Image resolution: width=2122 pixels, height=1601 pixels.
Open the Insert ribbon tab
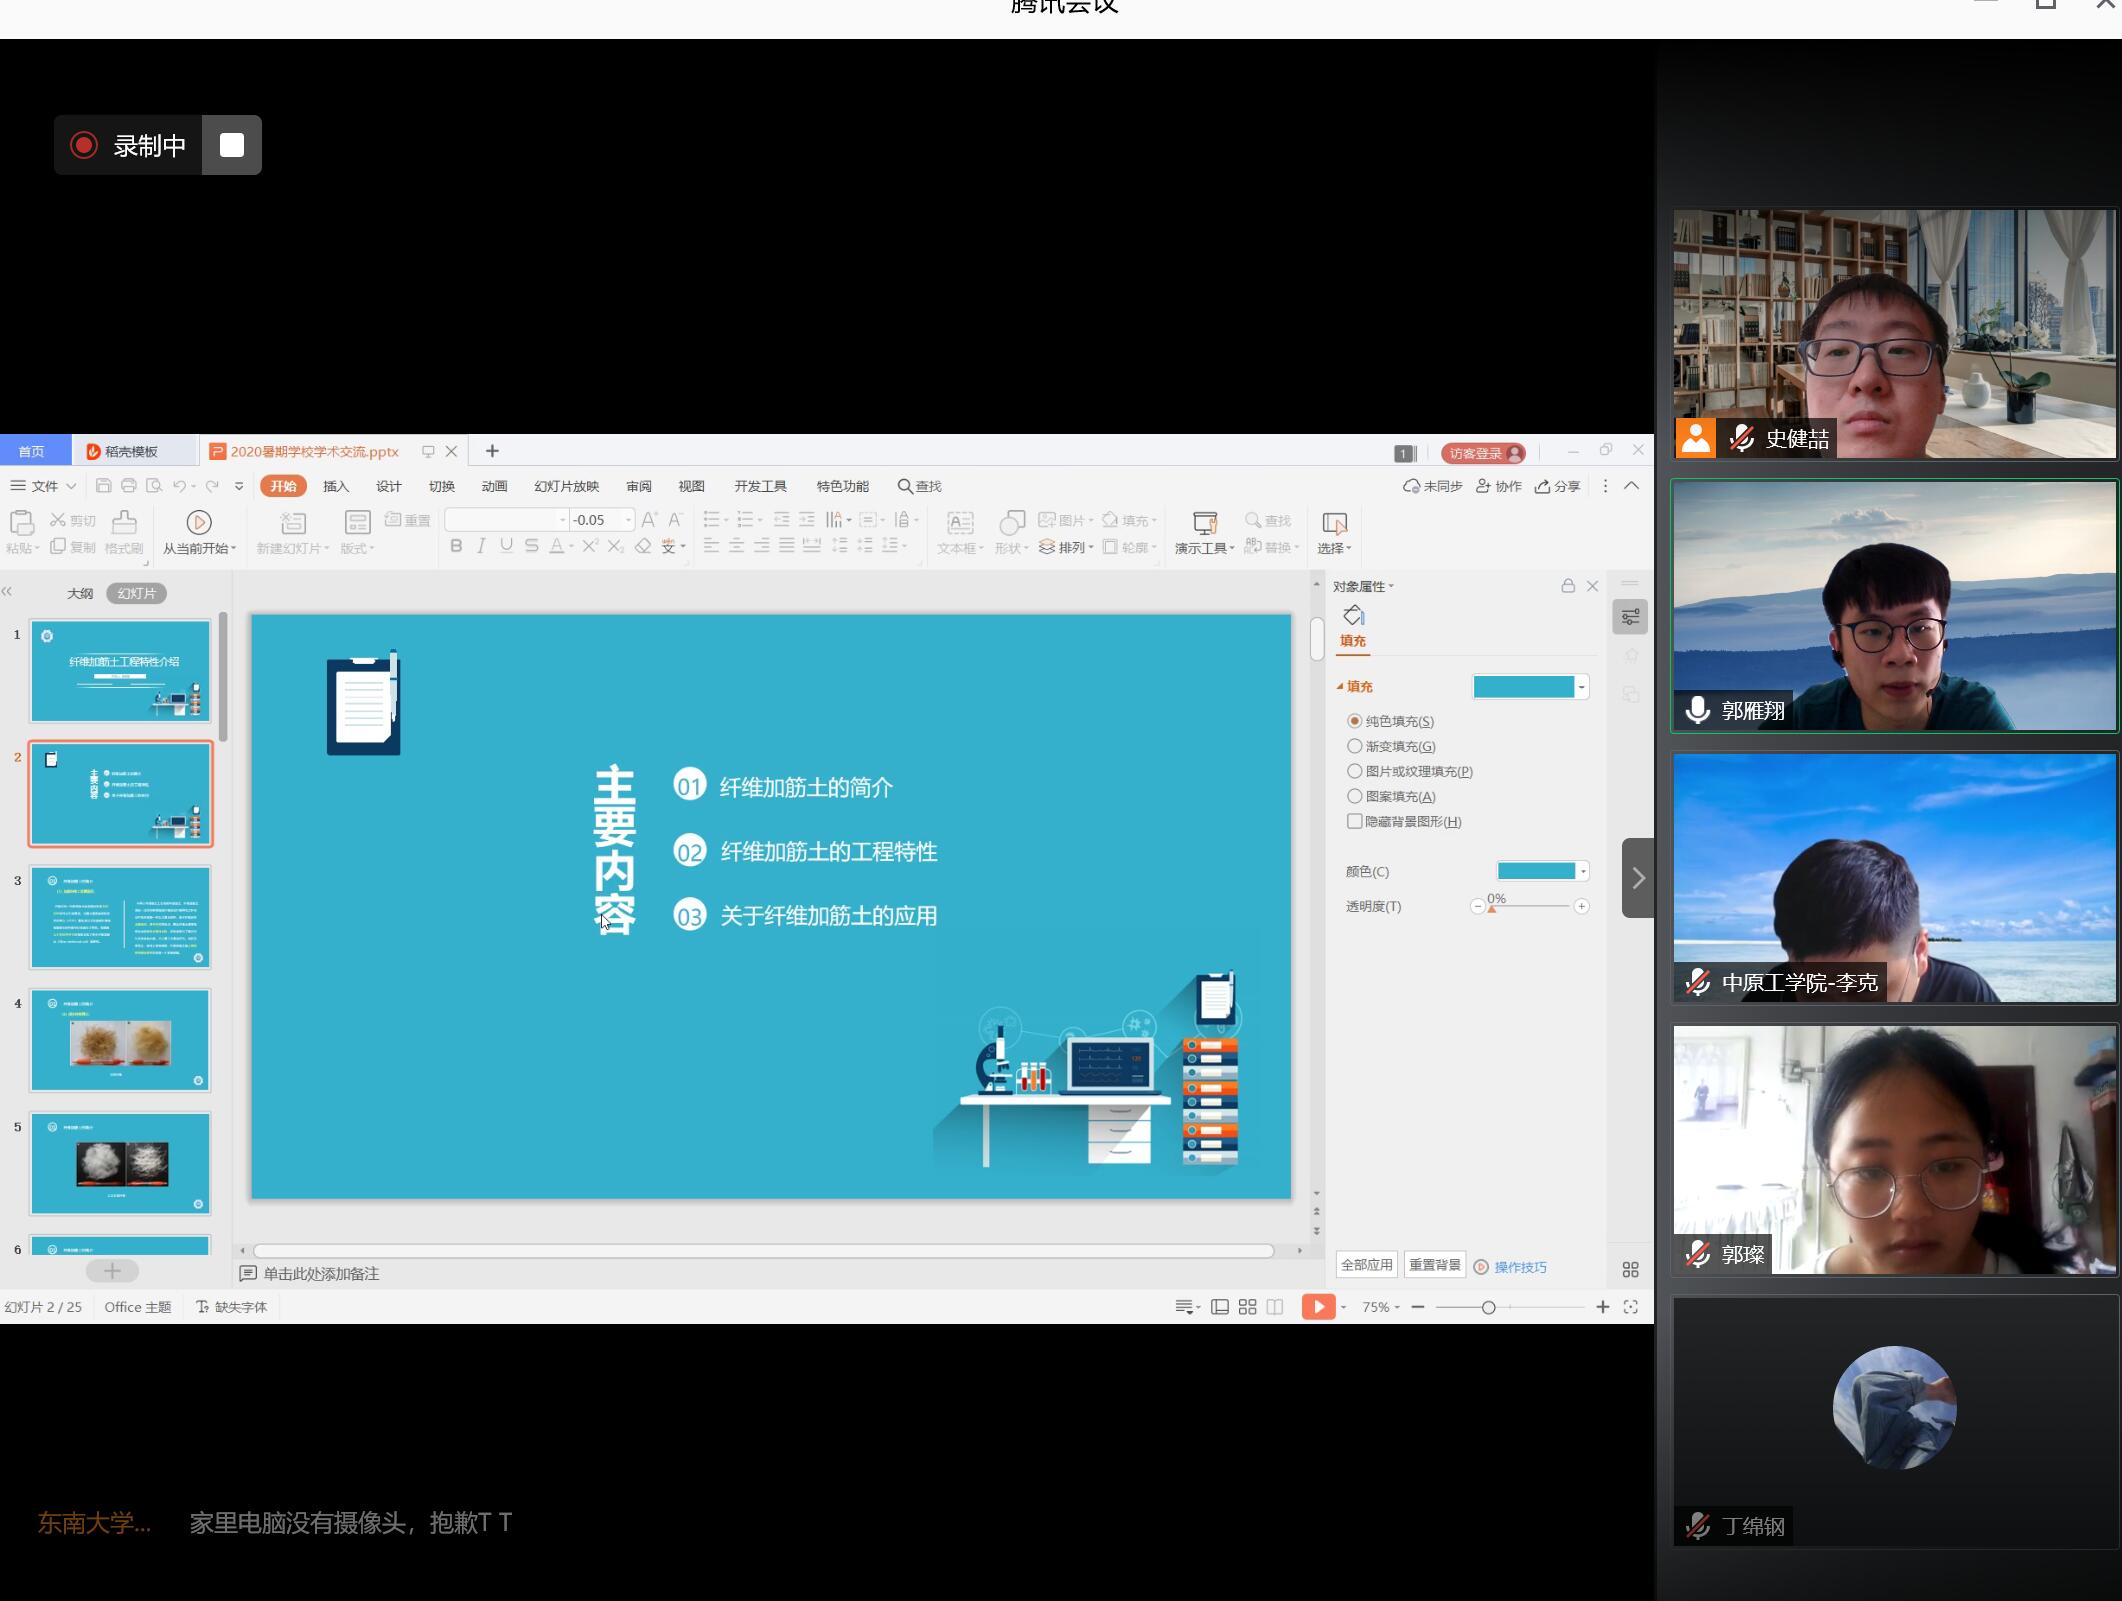coord(336,486)
